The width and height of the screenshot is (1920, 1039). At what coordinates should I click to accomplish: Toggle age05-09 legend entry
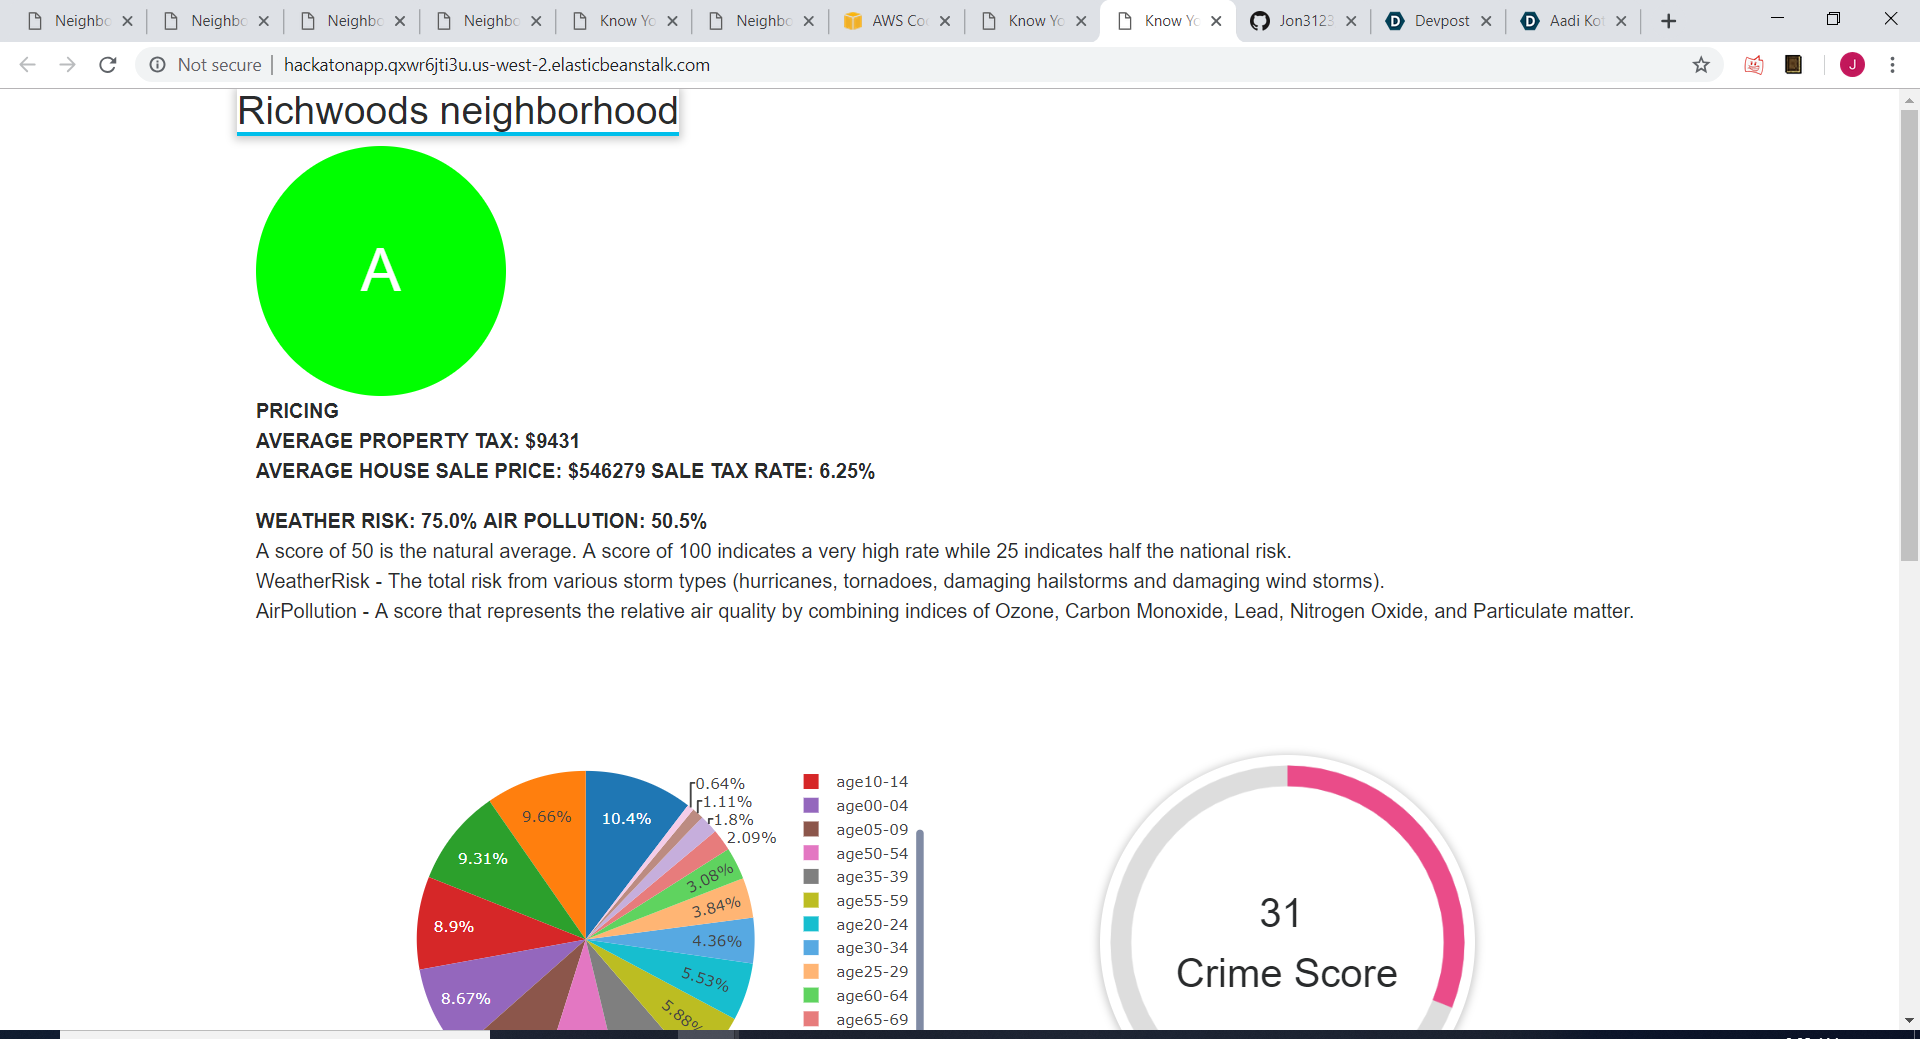click(856, 830)
